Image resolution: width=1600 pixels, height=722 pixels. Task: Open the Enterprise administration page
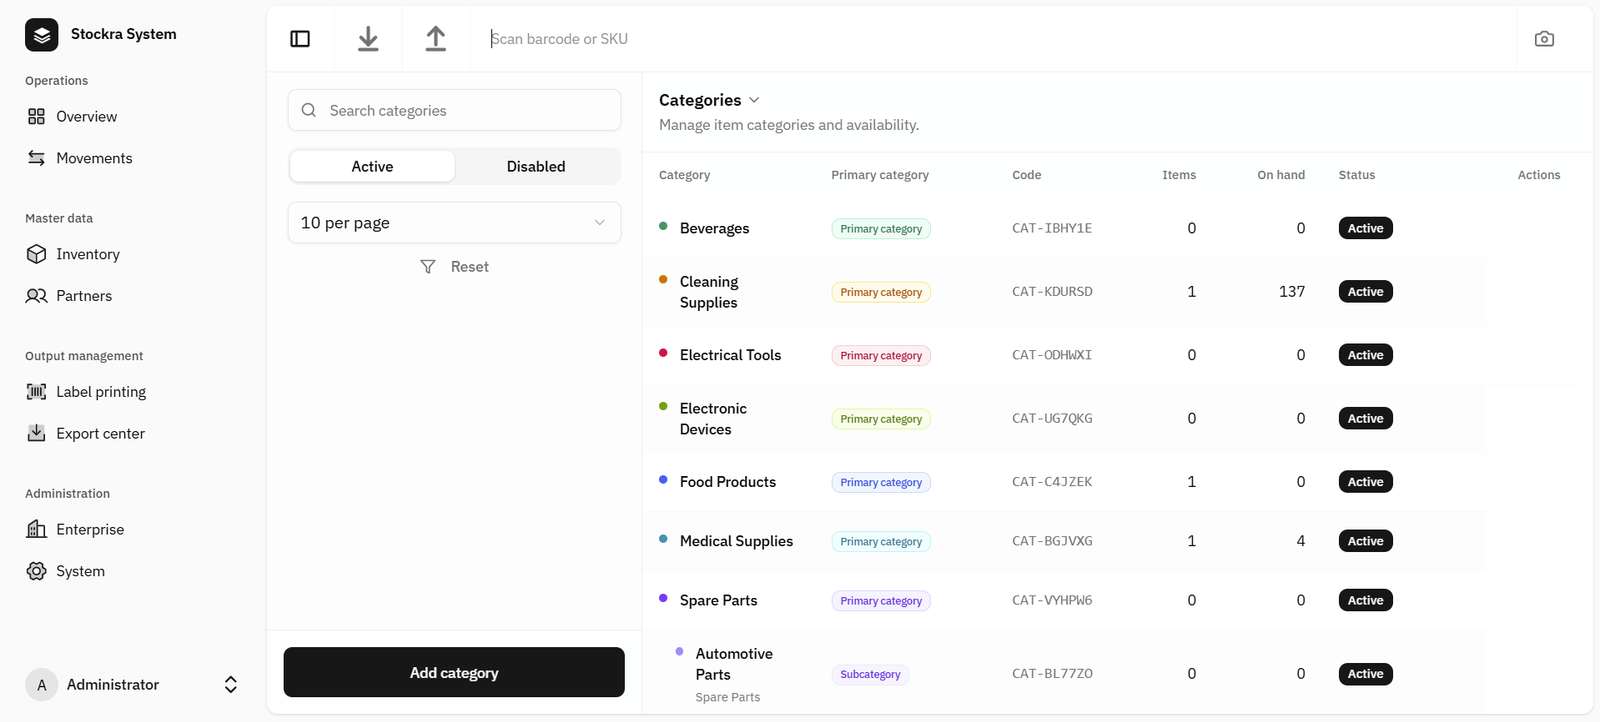[x=90, y=530]
